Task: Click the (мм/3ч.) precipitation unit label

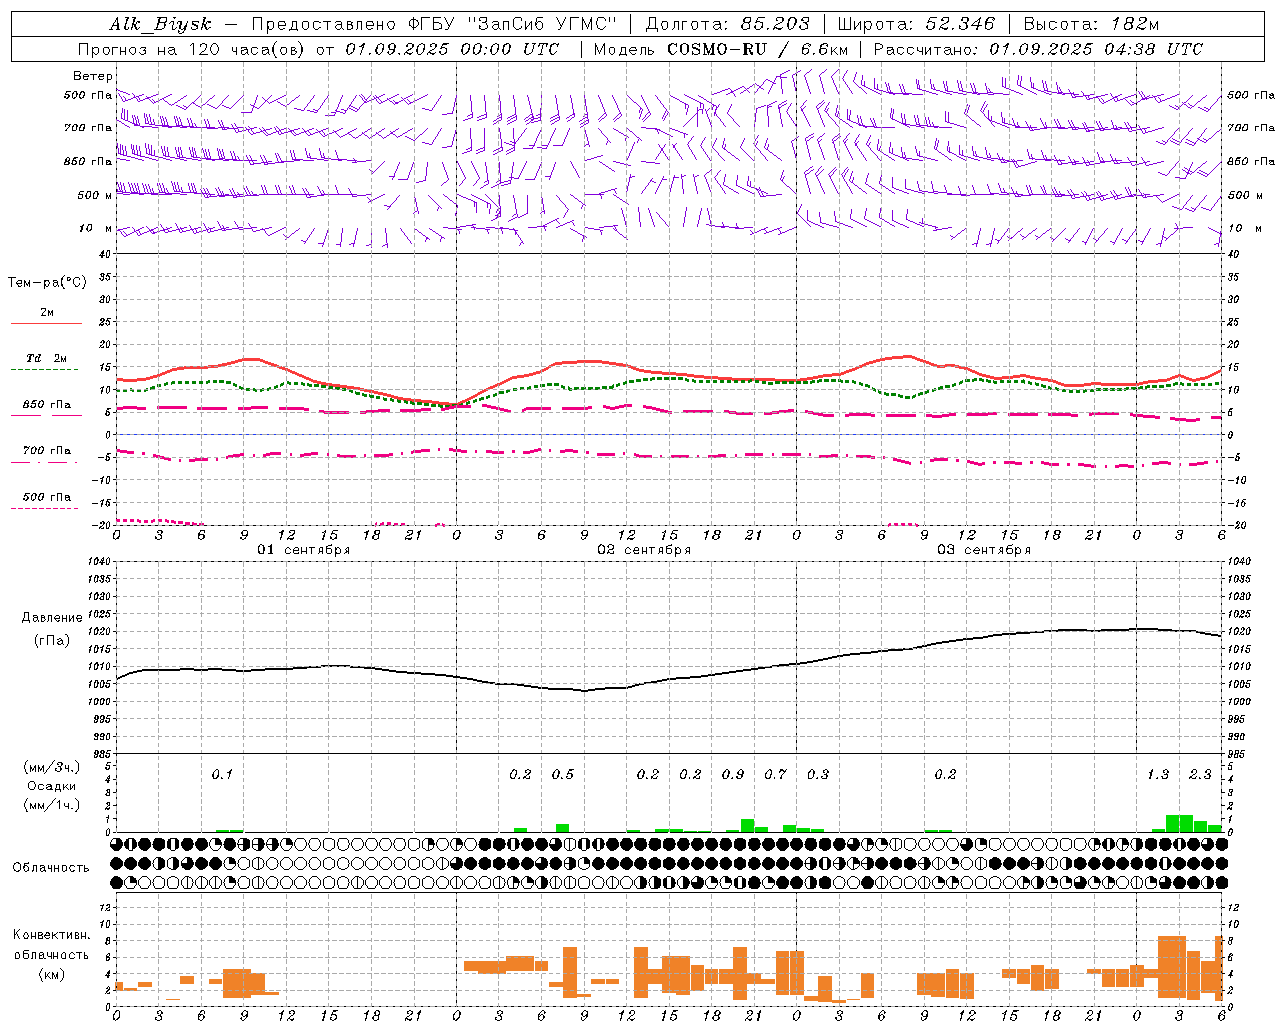Action: (51, 767)
